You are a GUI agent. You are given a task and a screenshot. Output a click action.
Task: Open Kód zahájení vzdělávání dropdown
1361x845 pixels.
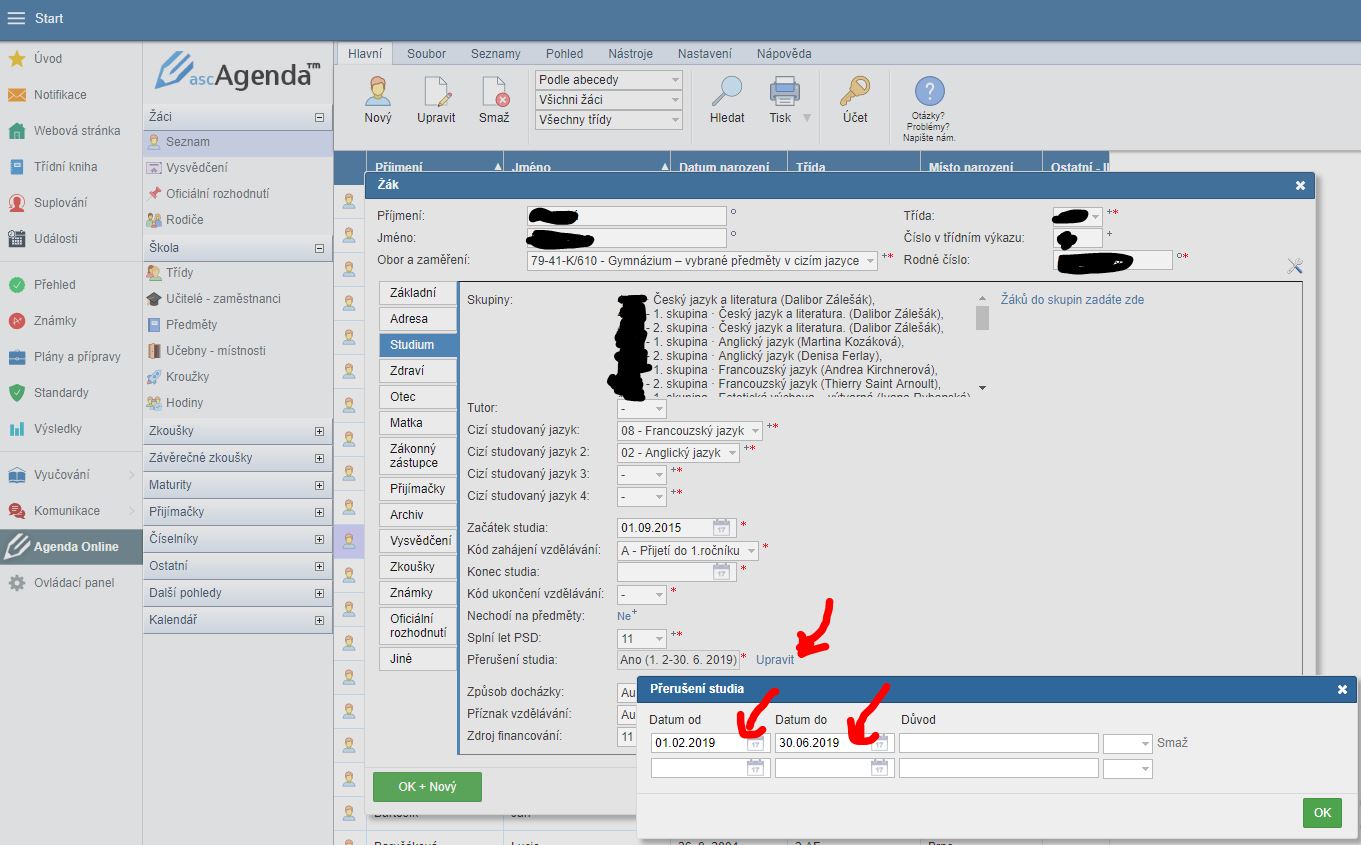[688, 550]
